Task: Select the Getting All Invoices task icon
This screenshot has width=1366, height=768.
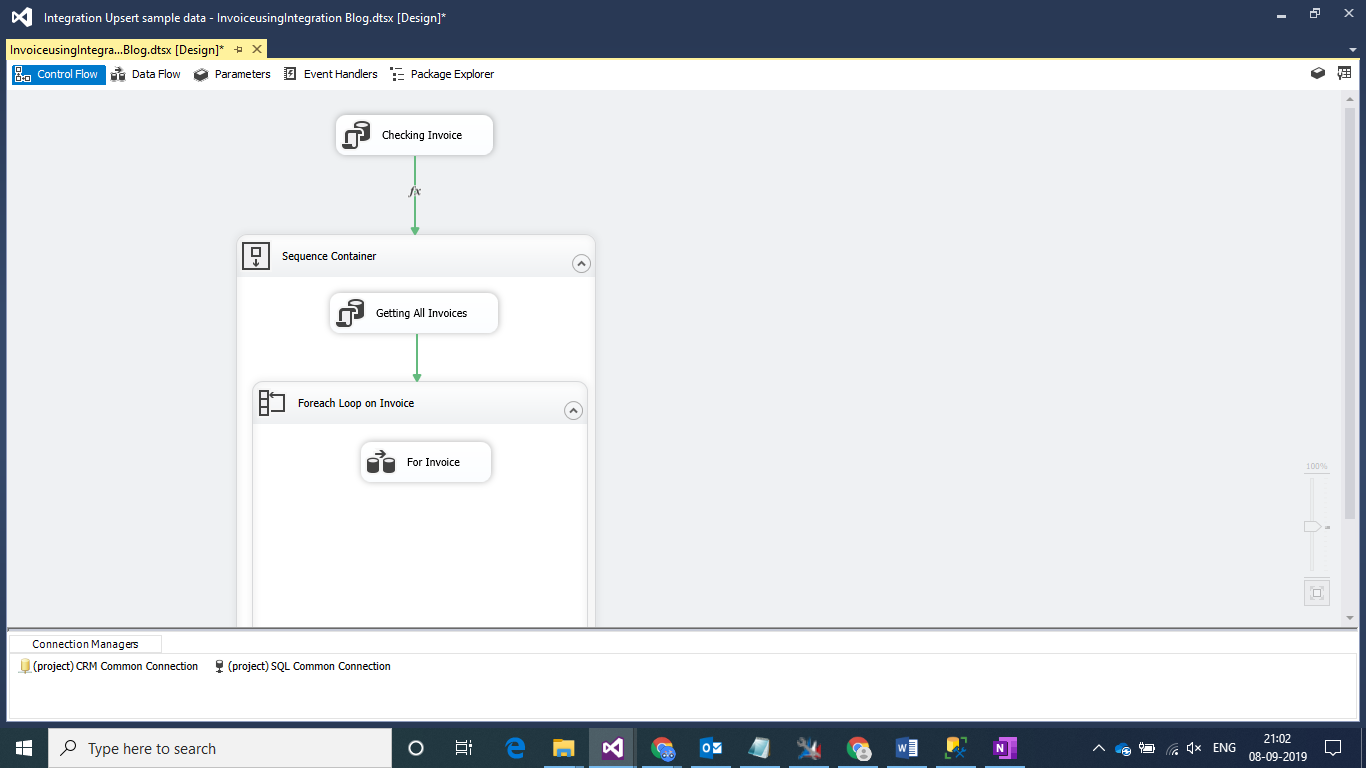Action: coord(350,313)
